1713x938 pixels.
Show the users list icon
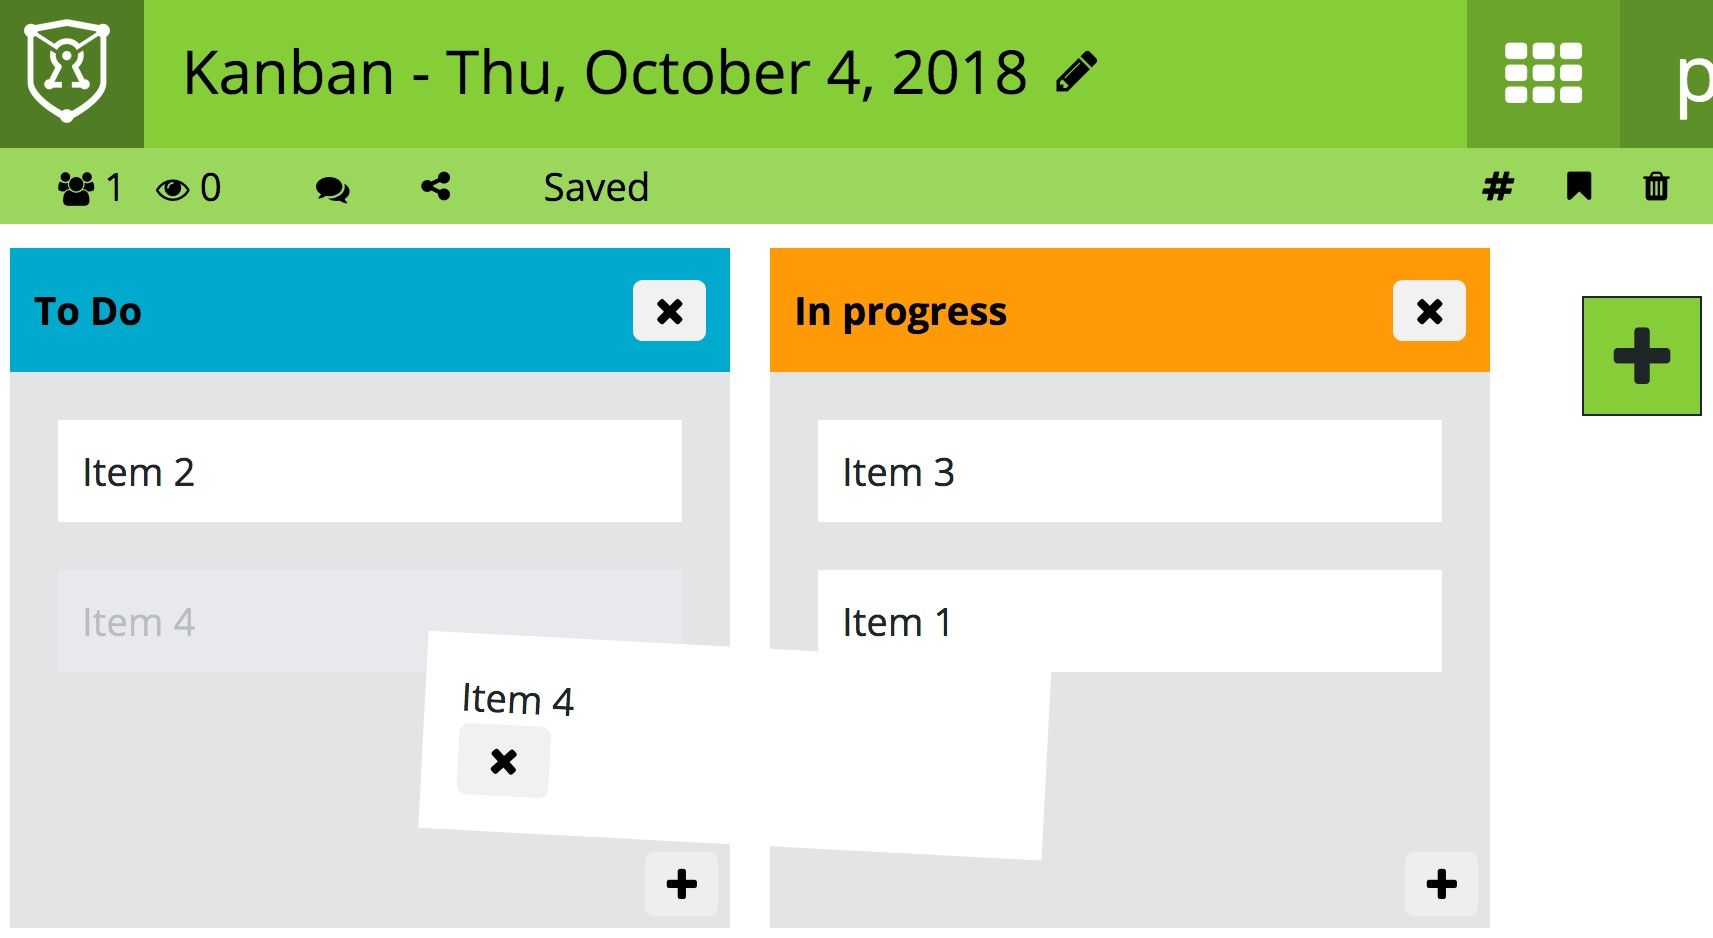76,188
